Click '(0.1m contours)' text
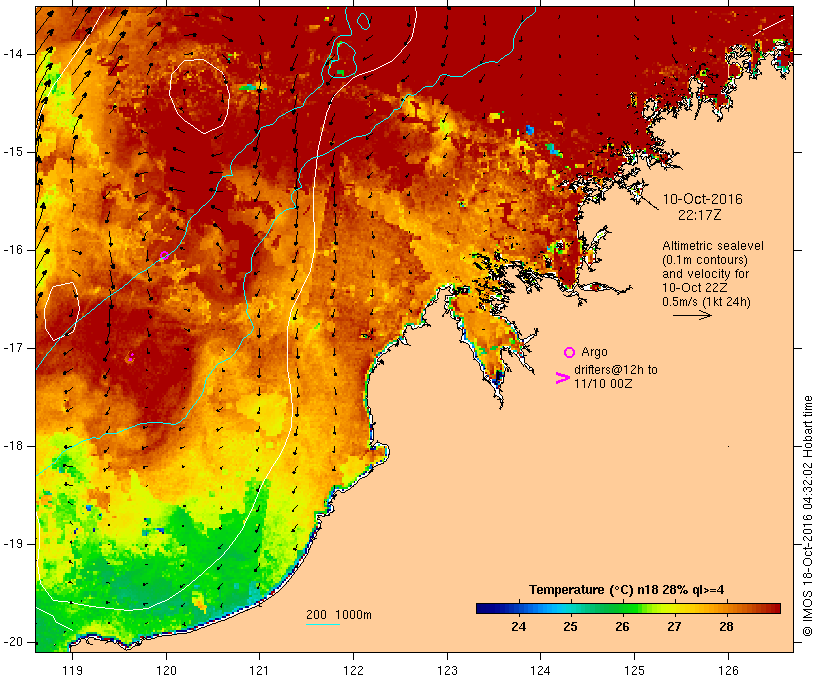820x680 pixels. (705, 260)
